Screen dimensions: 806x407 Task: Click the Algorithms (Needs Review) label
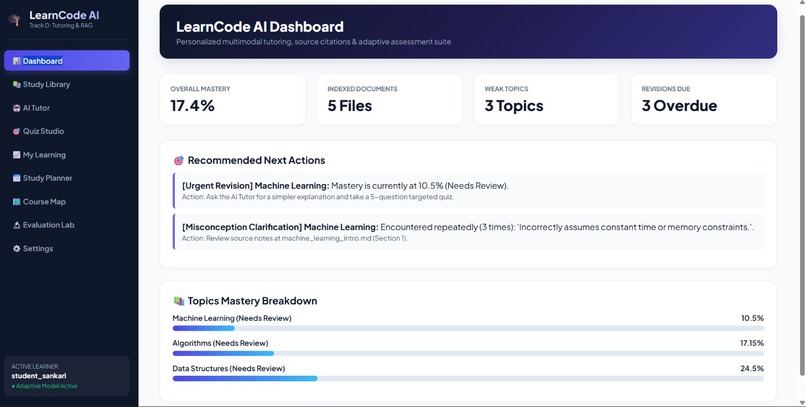point(221,343)
